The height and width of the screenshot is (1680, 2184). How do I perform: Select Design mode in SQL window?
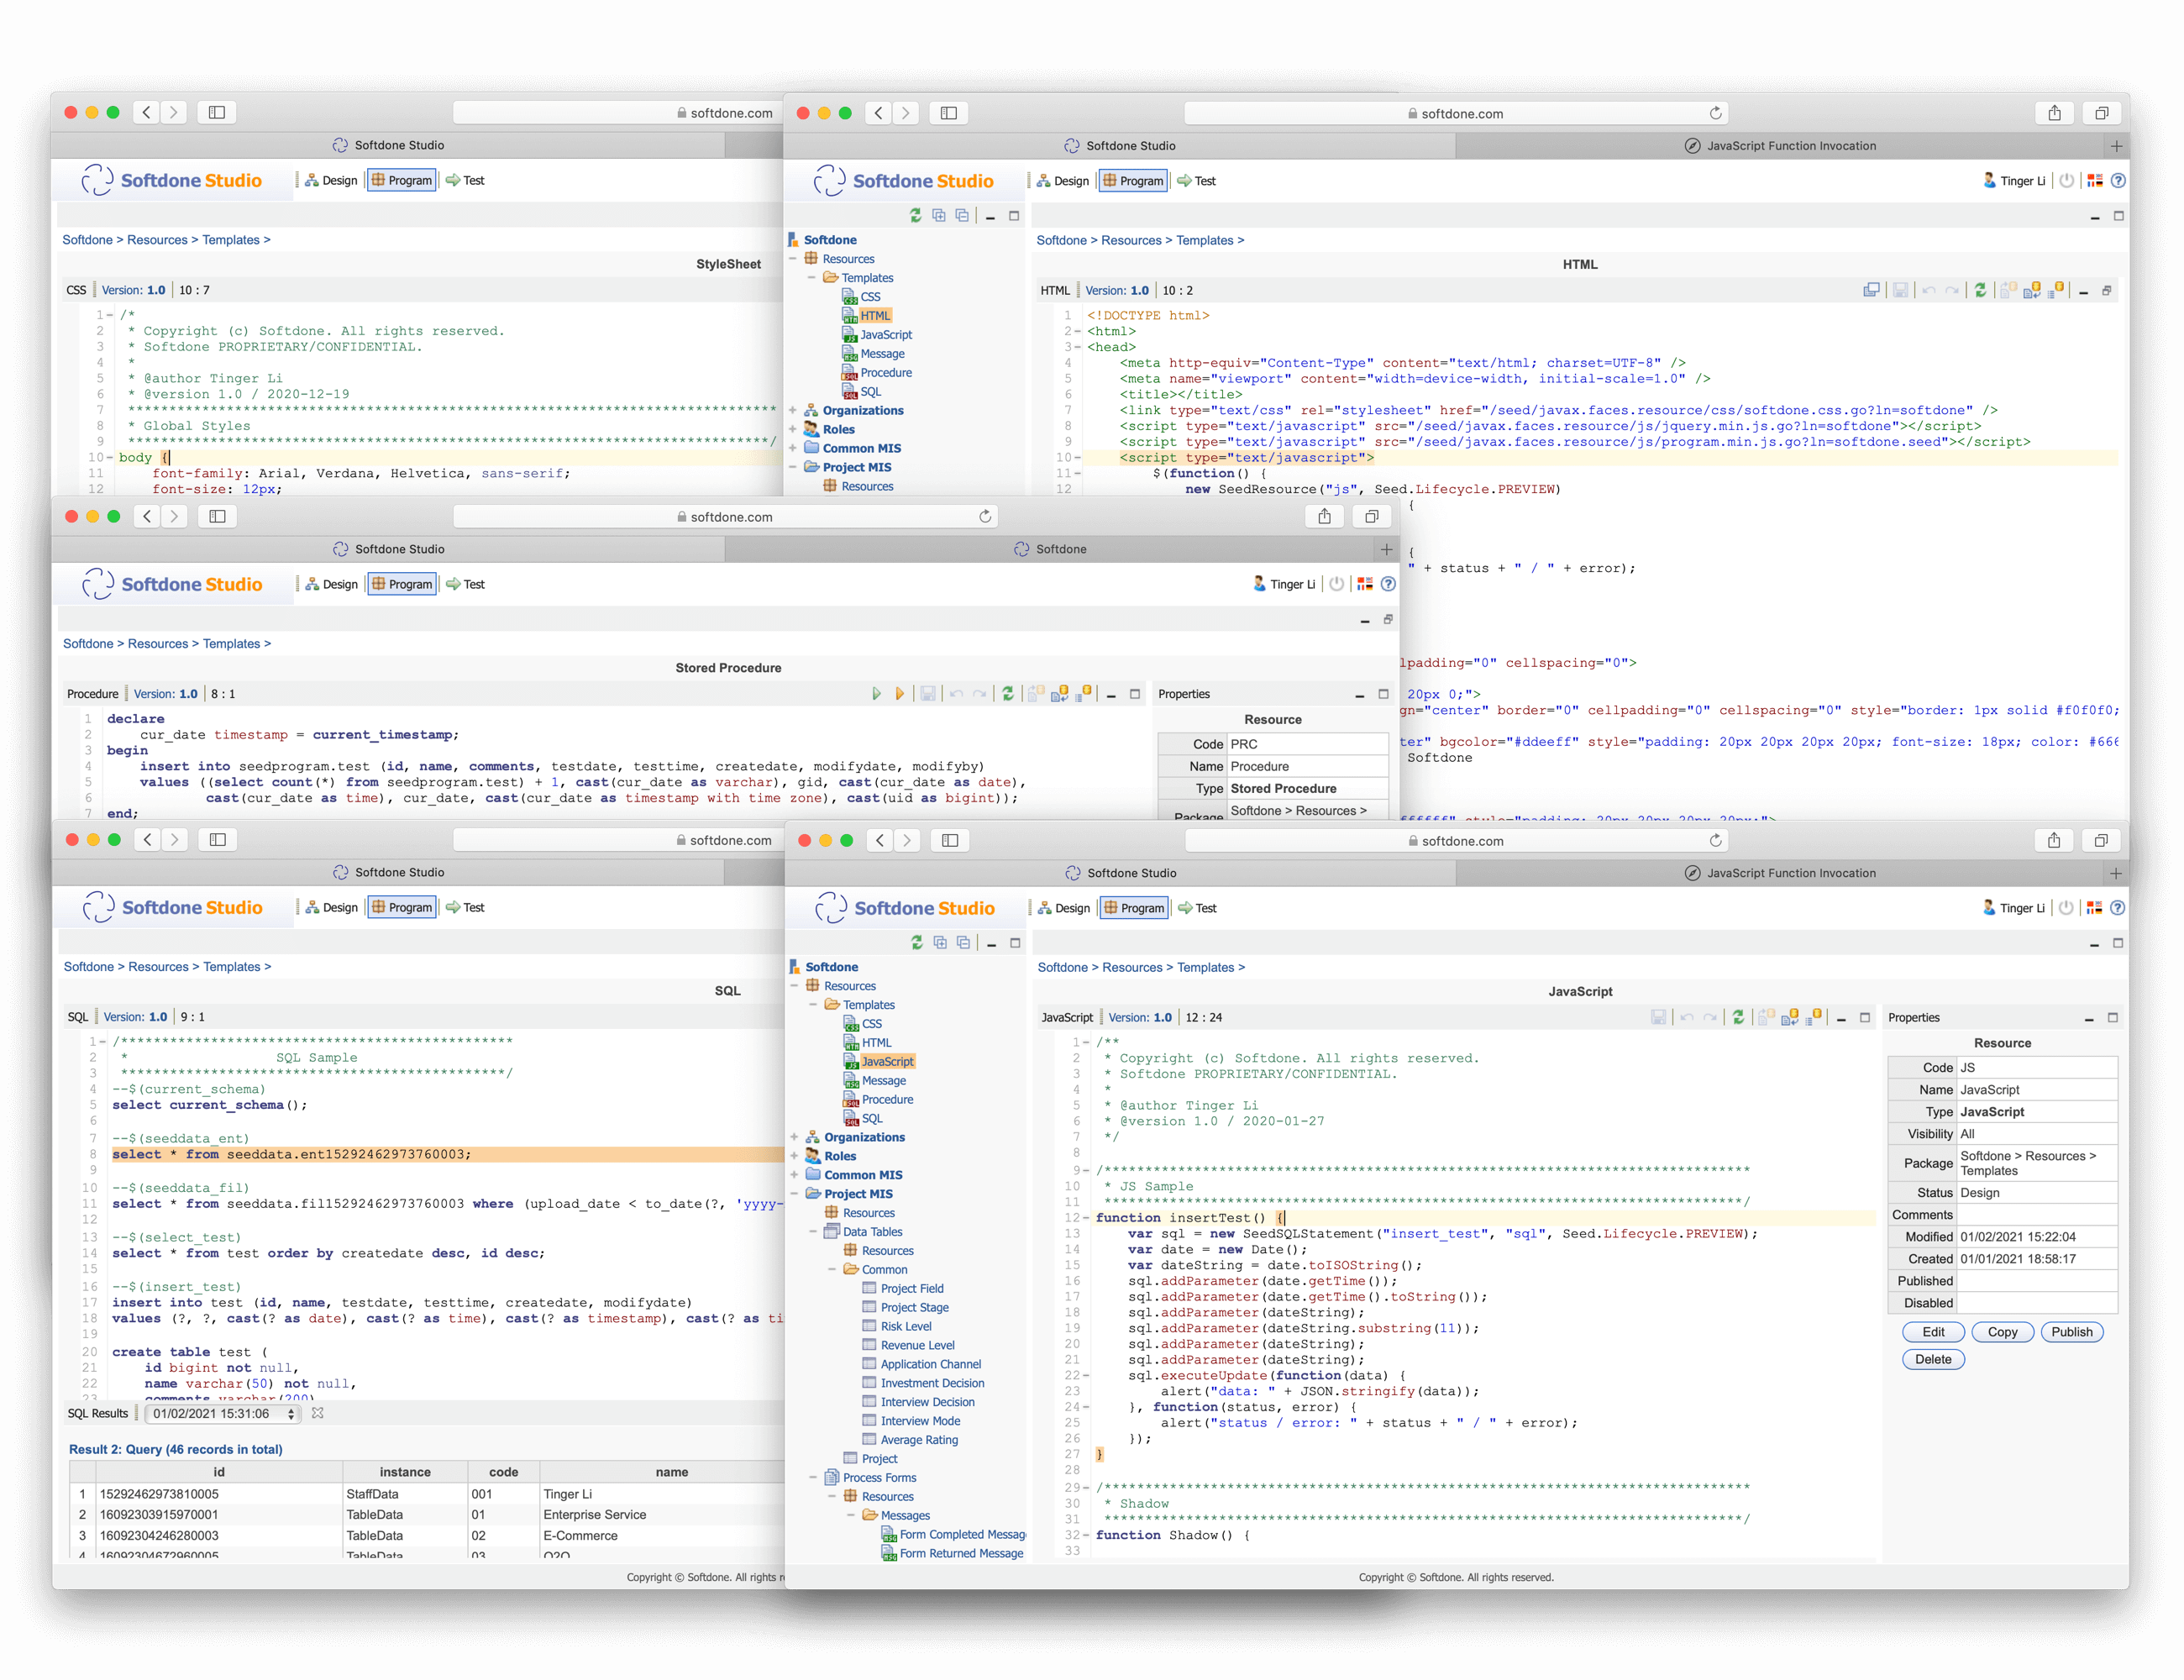331,908
